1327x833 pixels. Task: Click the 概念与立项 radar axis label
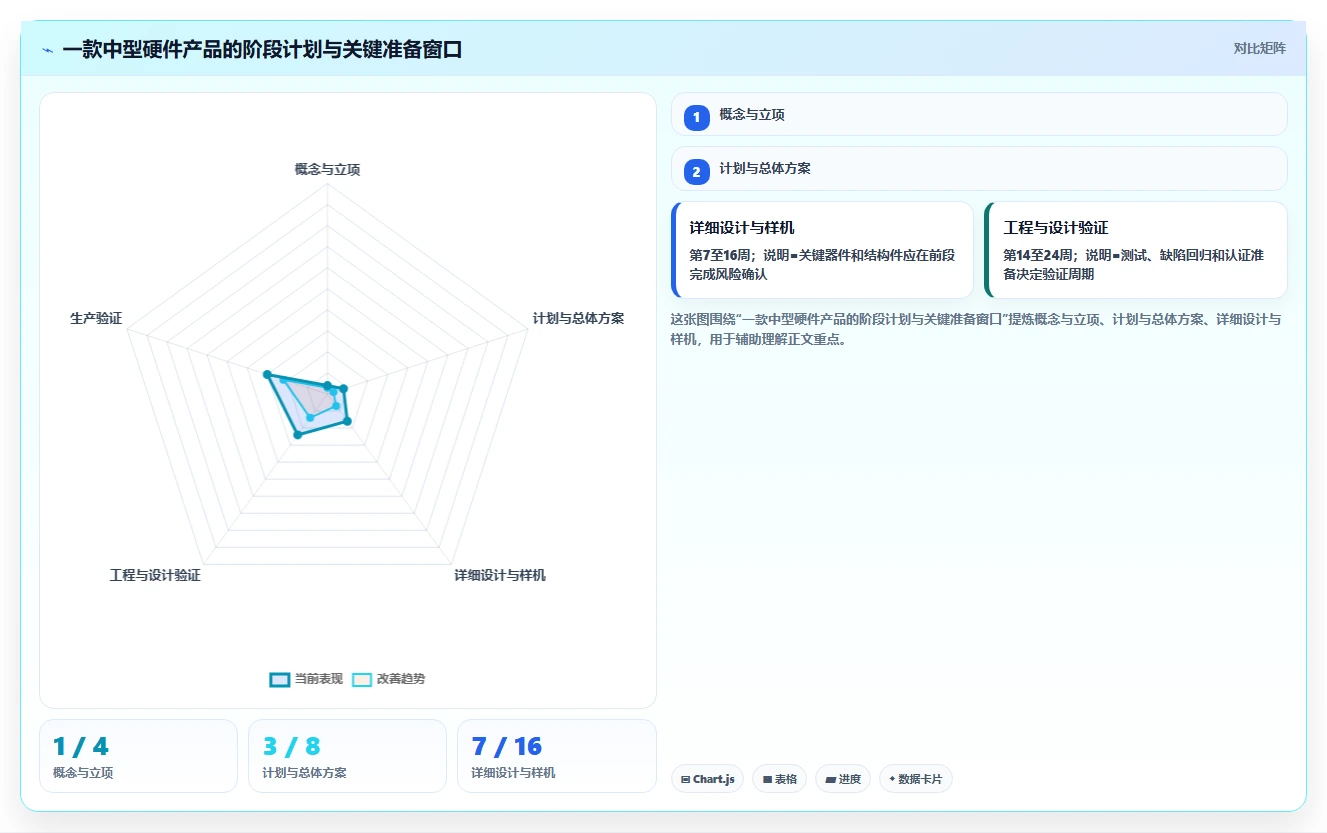pyautogui.click(x=327, y=170)
